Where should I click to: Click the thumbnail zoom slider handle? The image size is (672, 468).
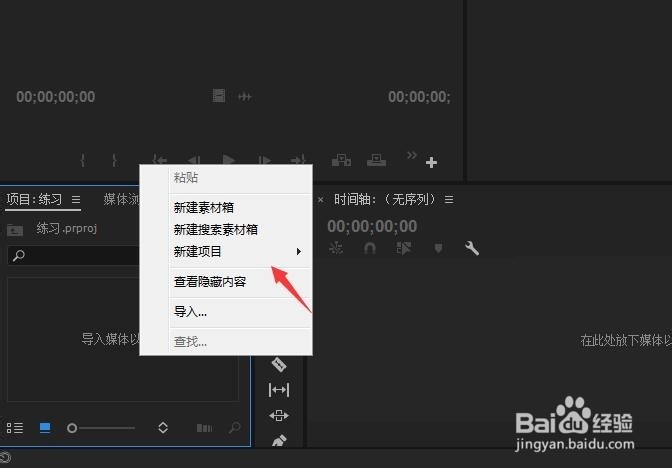pyautogui.click(x=72, y=428)
